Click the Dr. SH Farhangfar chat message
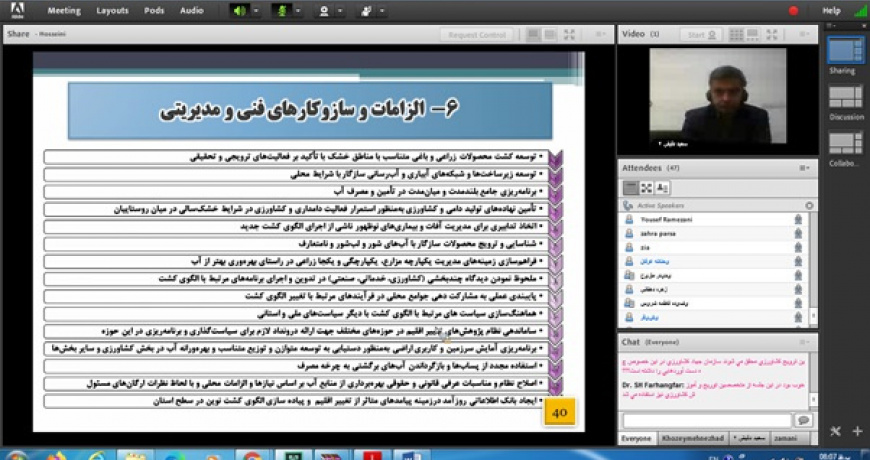The height and width of the screenshot is (460, 870). pos(716,388)
